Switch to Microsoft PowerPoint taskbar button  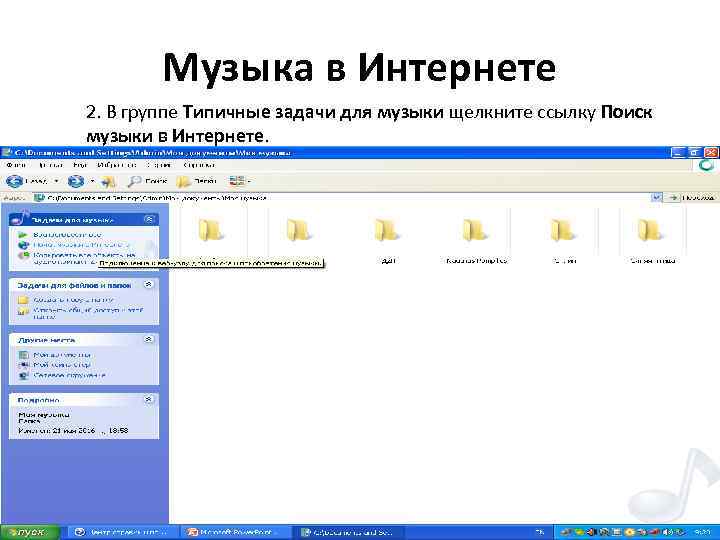click(x=236, y=533)
